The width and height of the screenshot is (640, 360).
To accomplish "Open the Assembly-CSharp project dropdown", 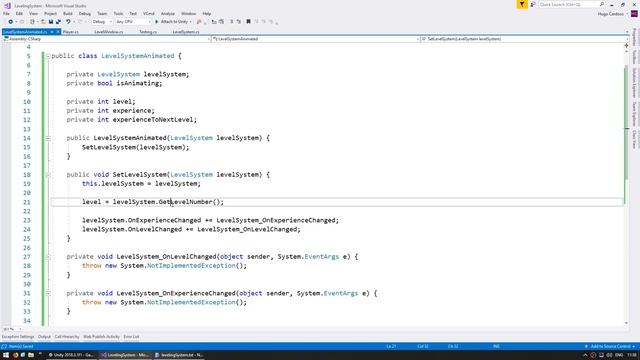I will [x=106, y=39].
